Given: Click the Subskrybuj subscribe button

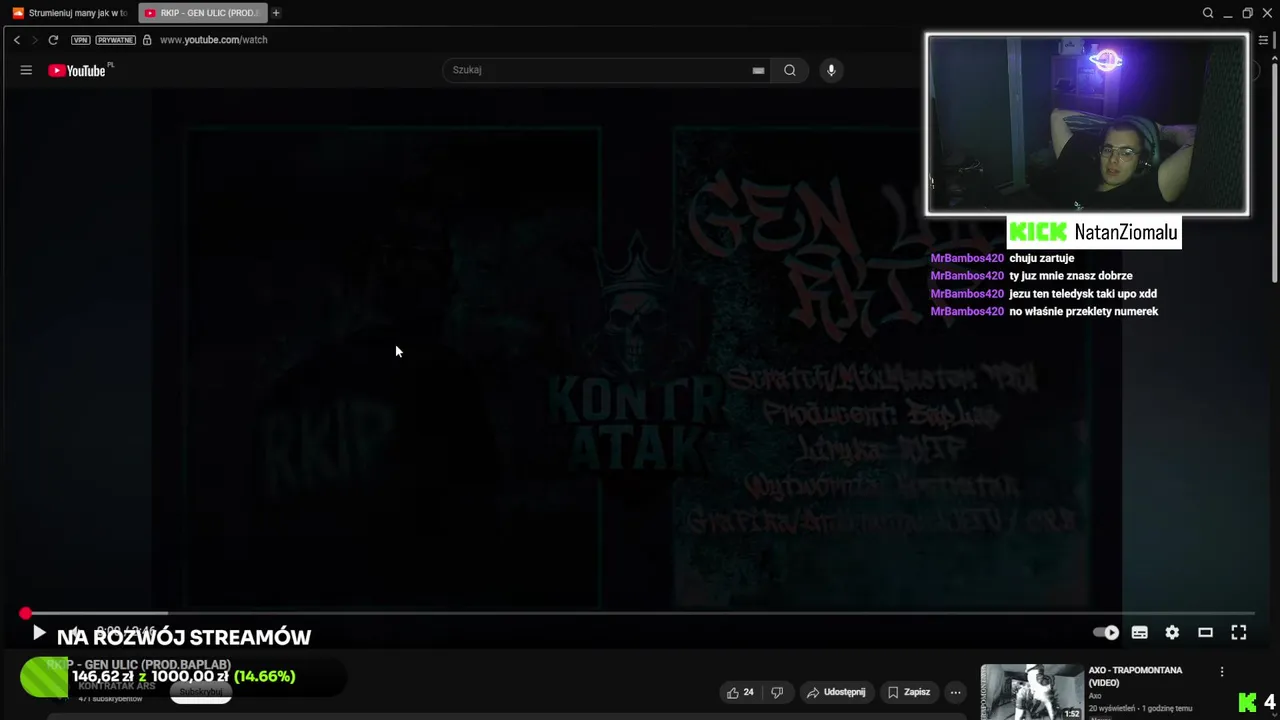Looking at the screenshot, I should coord(201,692).
